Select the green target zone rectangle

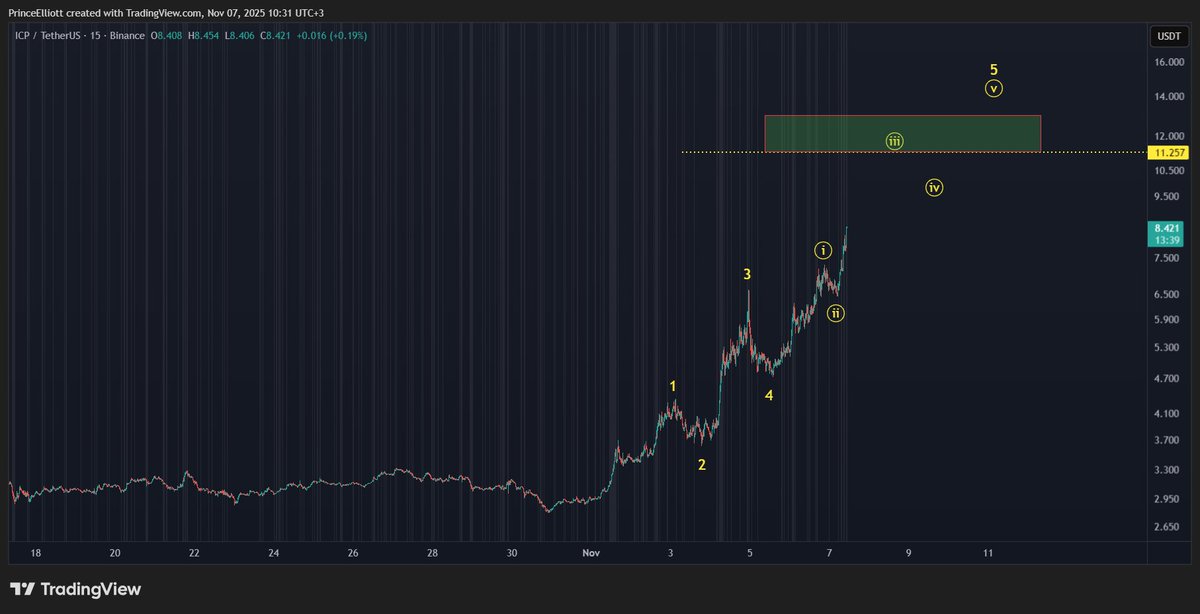click(x=902, y=133)
